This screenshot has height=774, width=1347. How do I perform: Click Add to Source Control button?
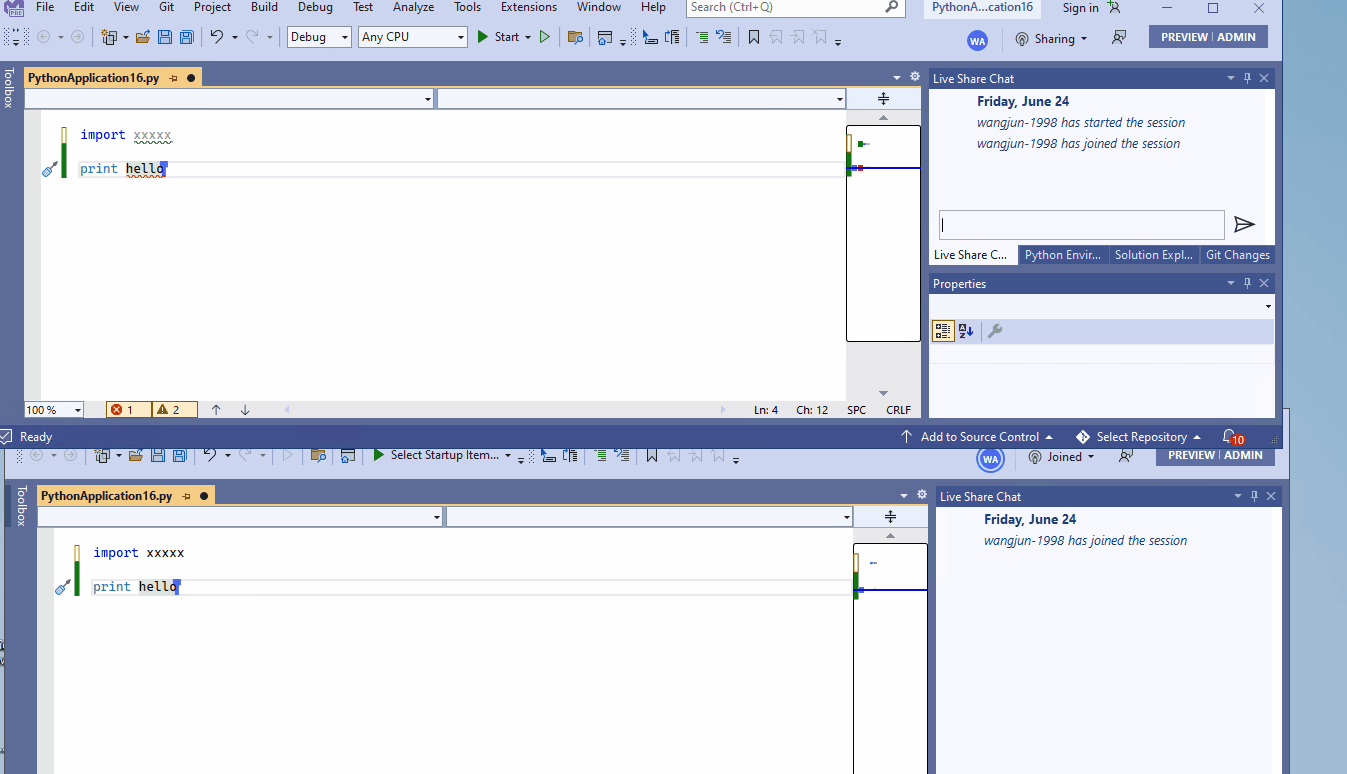point(977,437)
